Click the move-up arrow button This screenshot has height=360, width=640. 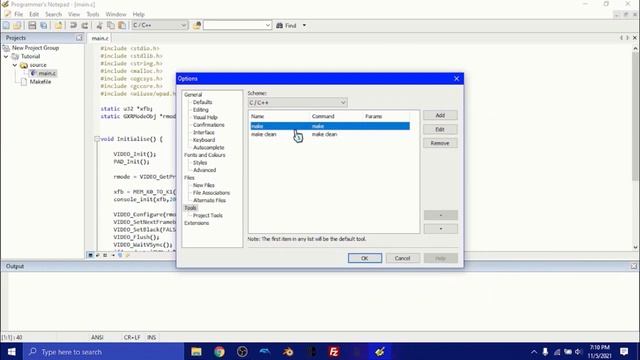coord(441,215)
